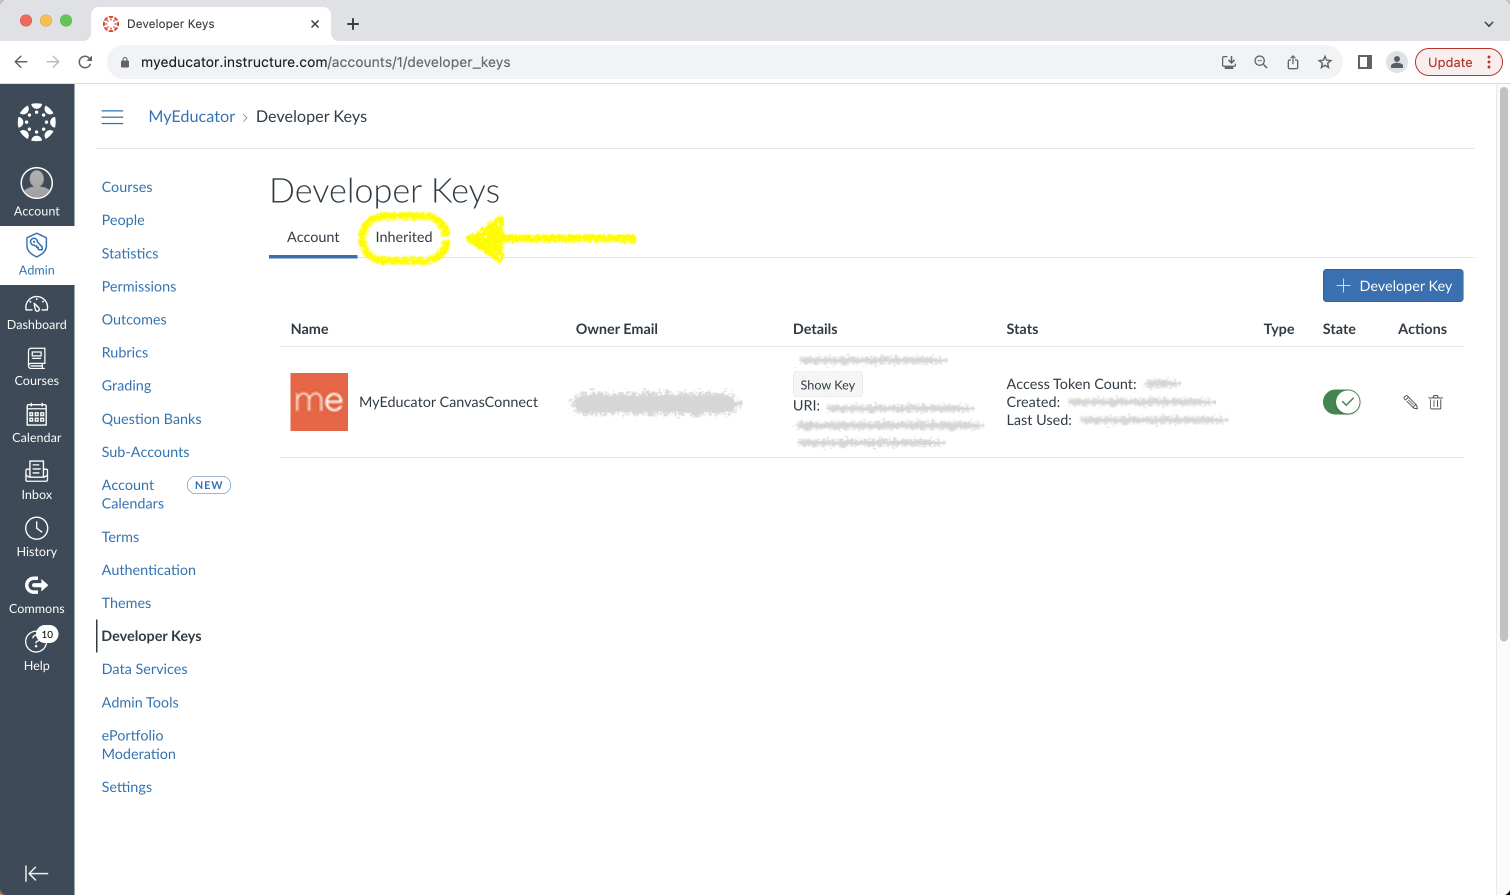Open the Sub-Accounts link
1510x895 pixels.
(145, 452)
